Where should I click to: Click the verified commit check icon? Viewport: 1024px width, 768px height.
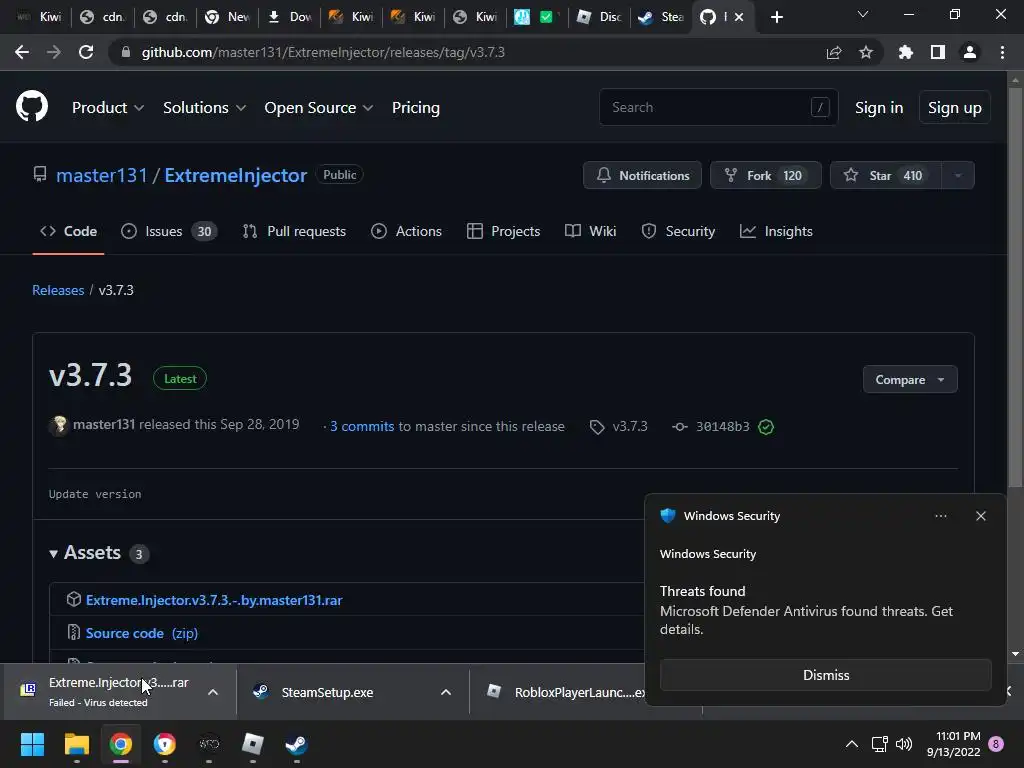(x=766, y=427)
